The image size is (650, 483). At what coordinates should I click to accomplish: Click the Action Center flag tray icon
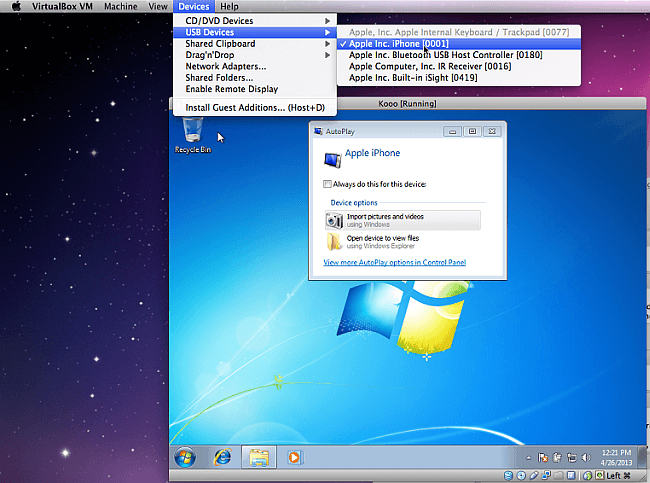(x=543, y=458)
